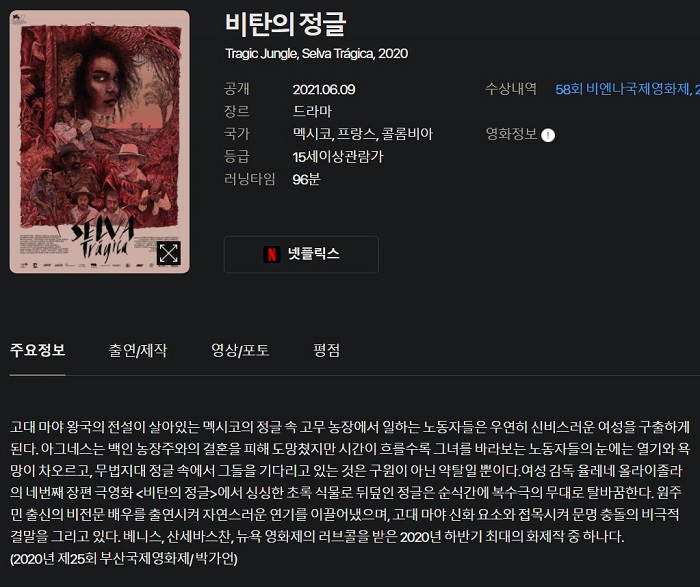The height and width of the screenshot is (587, 700).
Task: Expand the poster with the fullscreen arrows icon
Action: [x=169, y=253]
